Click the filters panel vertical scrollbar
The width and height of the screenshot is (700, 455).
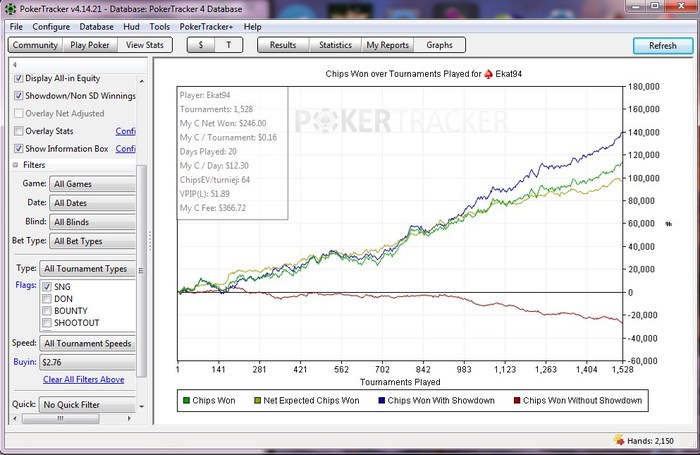pyautogui.click(x=141, y=271)
